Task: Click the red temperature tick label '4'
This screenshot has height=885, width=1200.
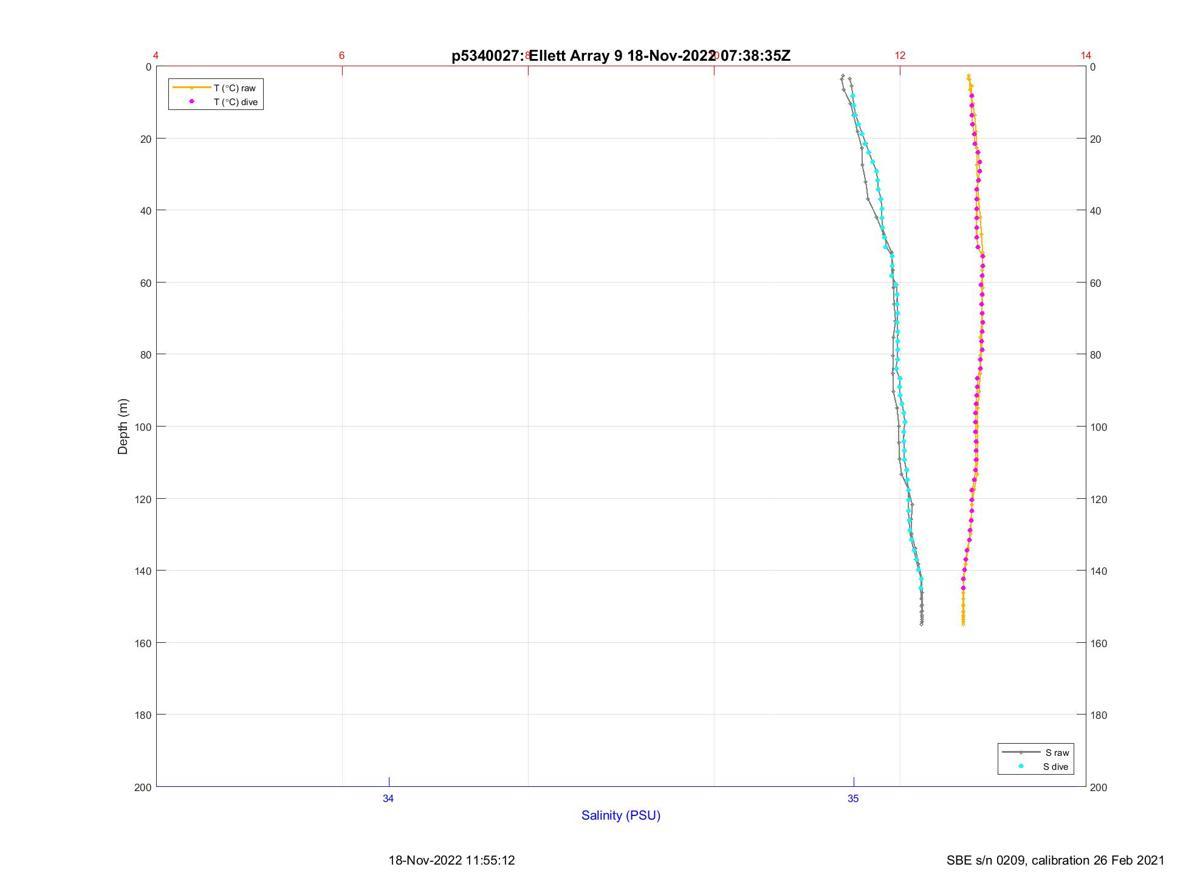Action: (x=156, y=56)
